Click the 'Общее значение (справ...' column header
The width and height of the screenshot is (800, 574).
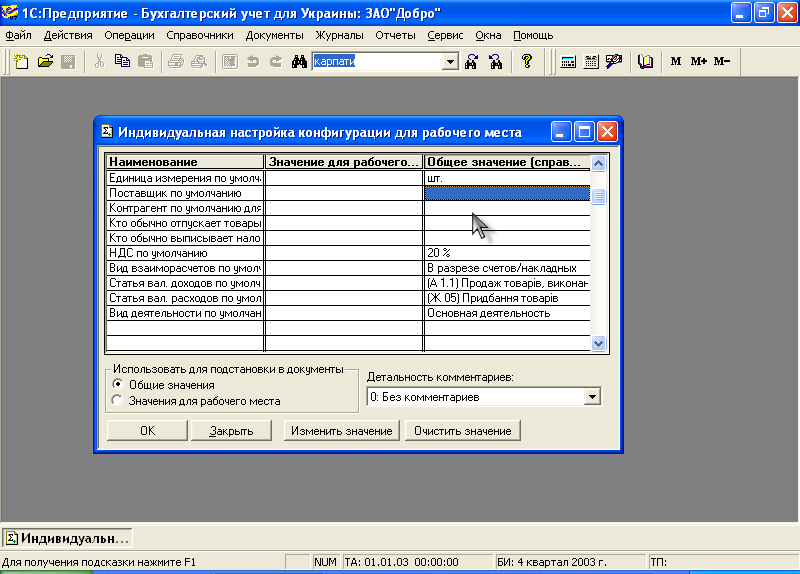click(x=507, y=162)
